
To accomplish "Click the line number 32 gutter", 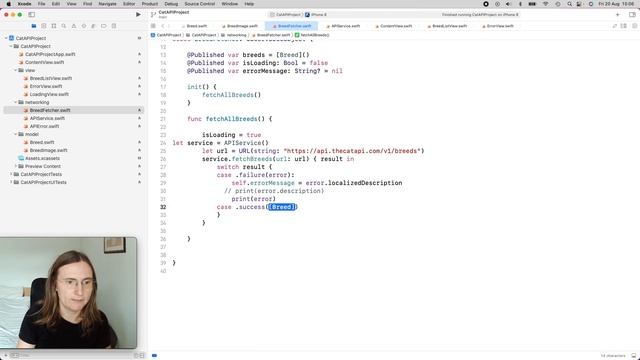I will click(x=163, y=207).
